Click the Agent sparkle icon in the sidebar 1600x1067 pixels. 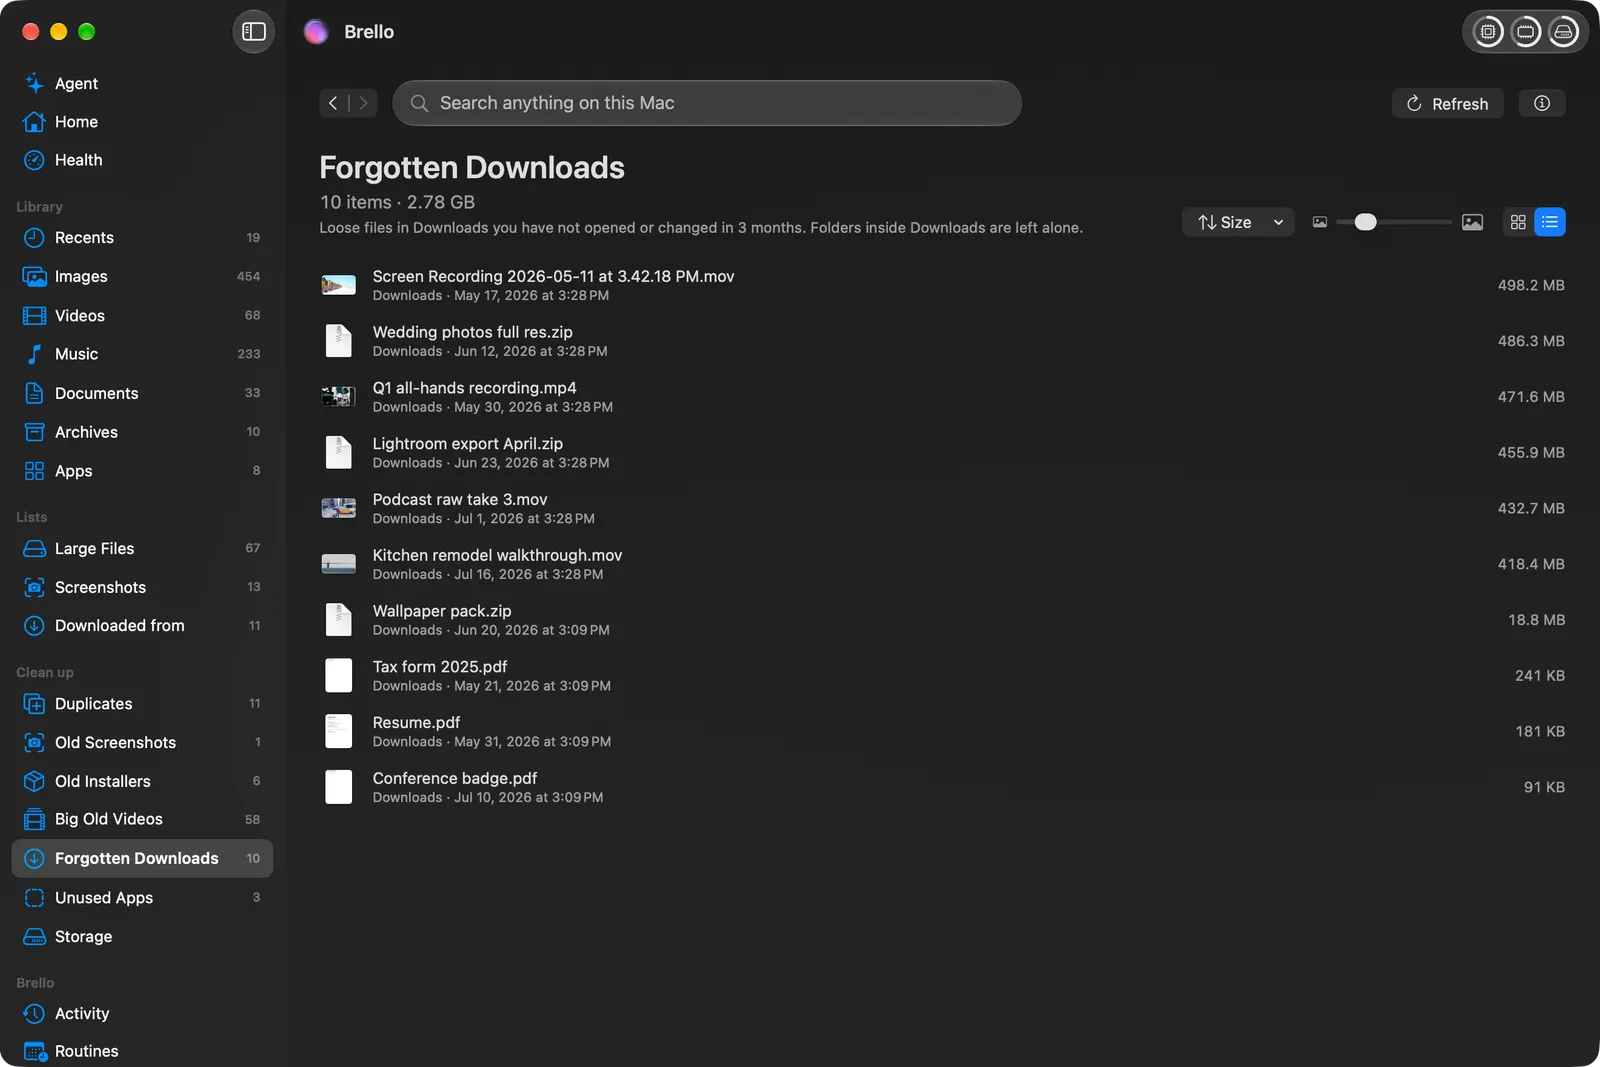click(34, 83)
